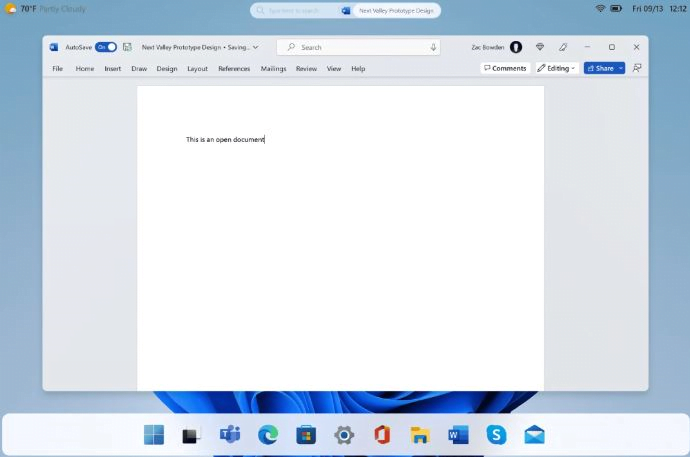The height and width of the screenshot is (457, 690).
Task: Open the File menu
Action: coord(58,69)
